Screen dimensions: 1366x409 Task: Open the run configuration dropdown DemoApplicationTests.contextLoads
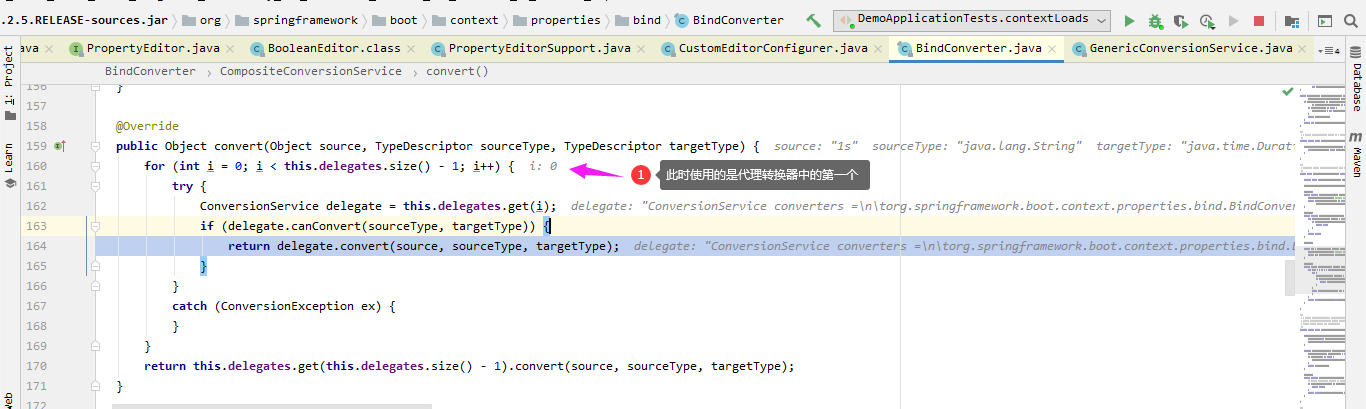(972, 20)
